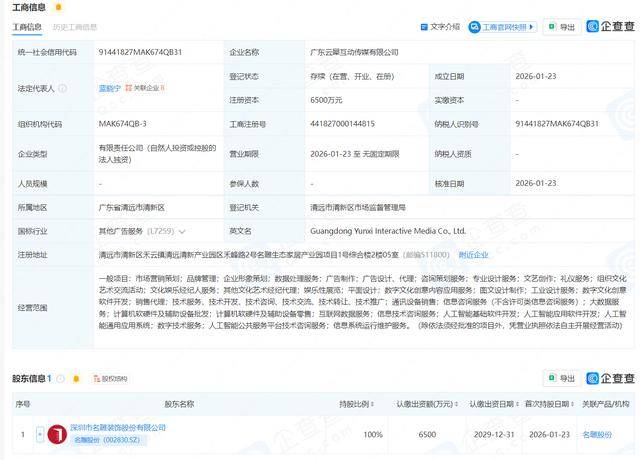This screenshot has height=460, width=640.
Task: Click the shareholder's red company logo
Action: point(57,434)
